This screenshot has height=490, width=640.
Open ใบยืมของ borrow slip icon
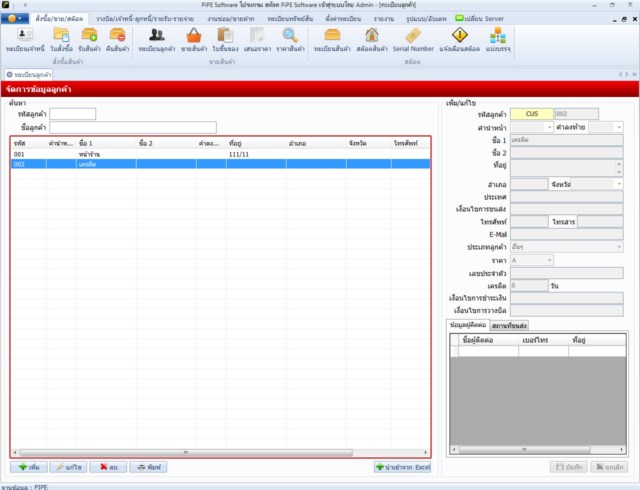(225, 40)
